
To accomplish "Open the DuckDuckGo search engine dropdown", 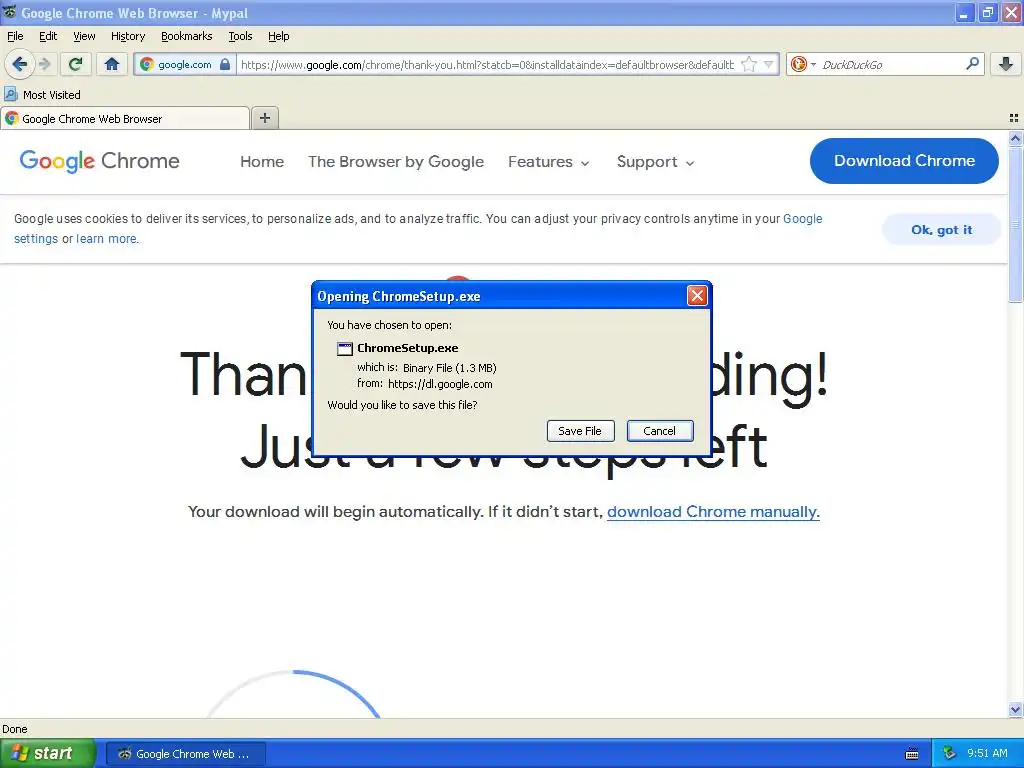I will 803,64.
